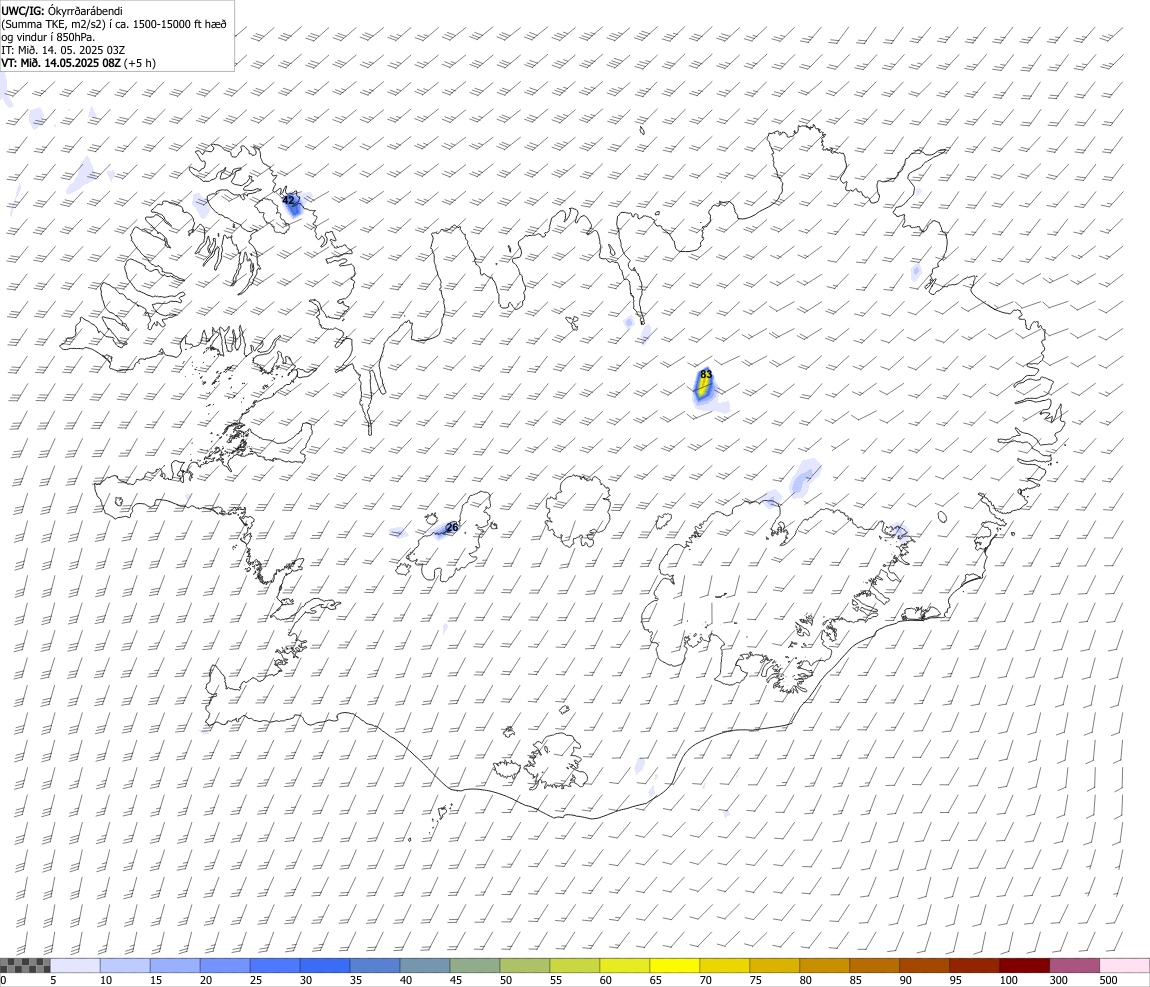
Task: Click the legend label '80'
Action: (x=805, y=980)
